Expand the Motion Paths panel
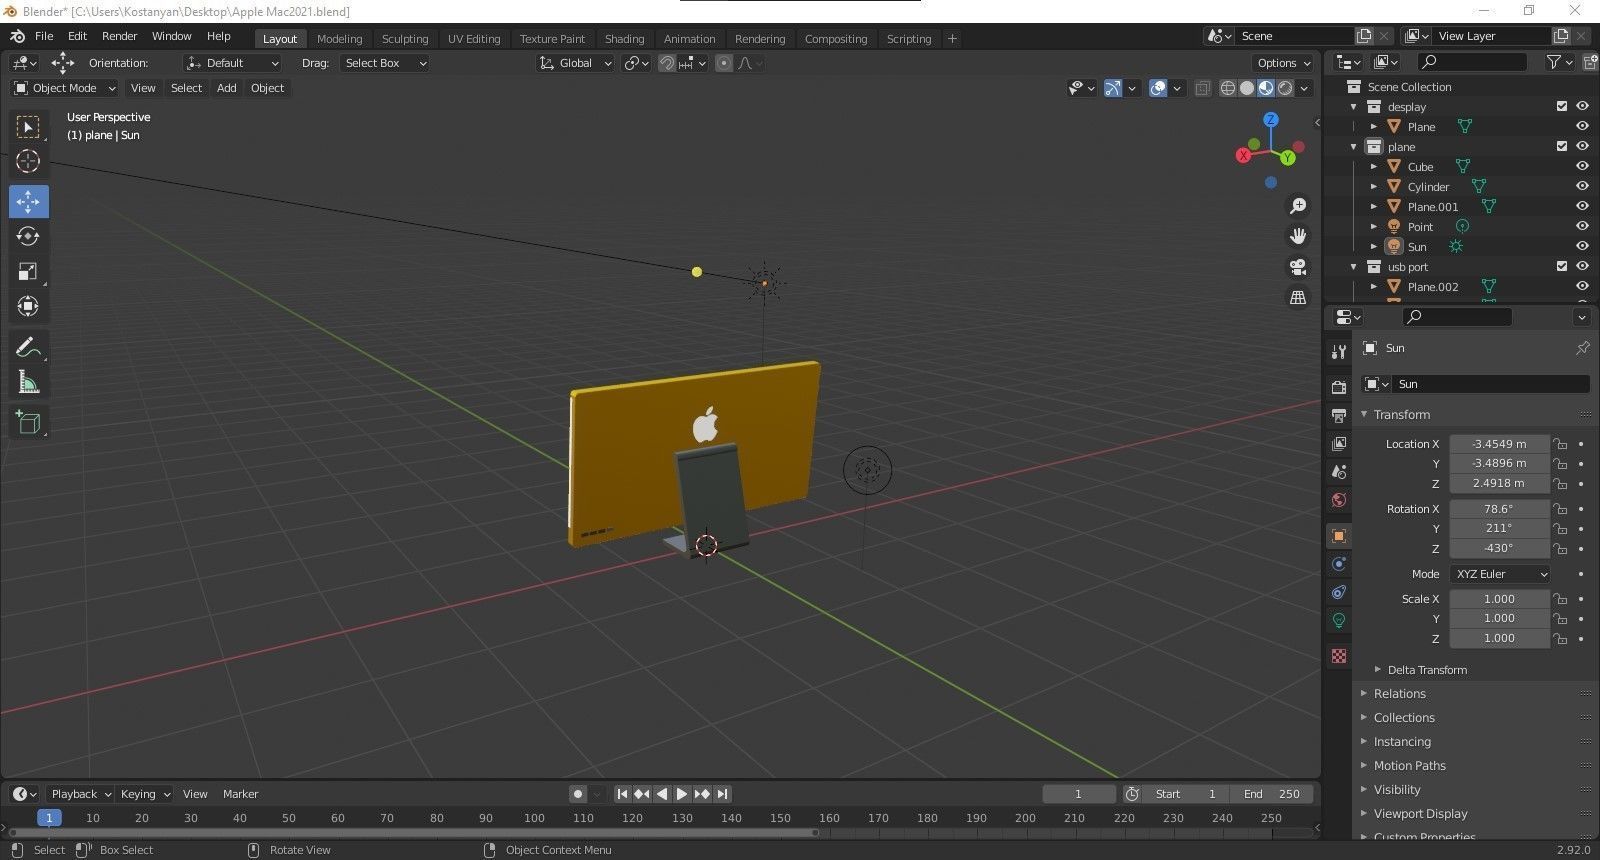The width and height of the screenshot is (1600, 860). tap(1409, 766)
